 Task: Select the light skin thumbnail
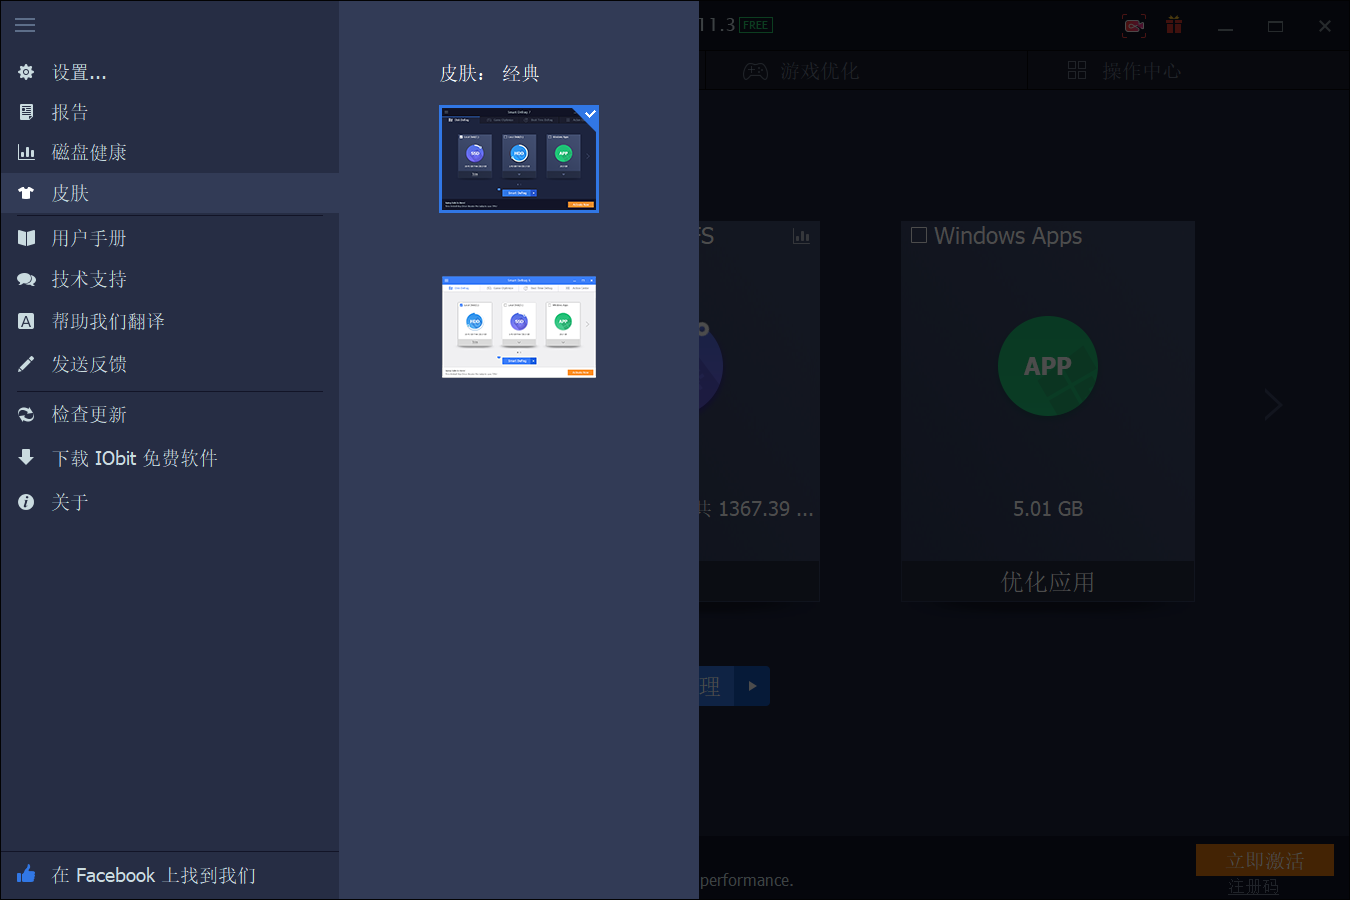click(x=519, y=327)
